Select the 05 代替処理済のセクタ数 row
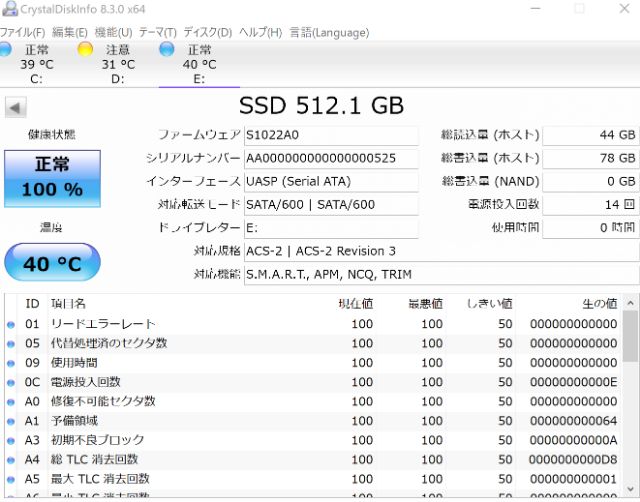 coord(313,343)
